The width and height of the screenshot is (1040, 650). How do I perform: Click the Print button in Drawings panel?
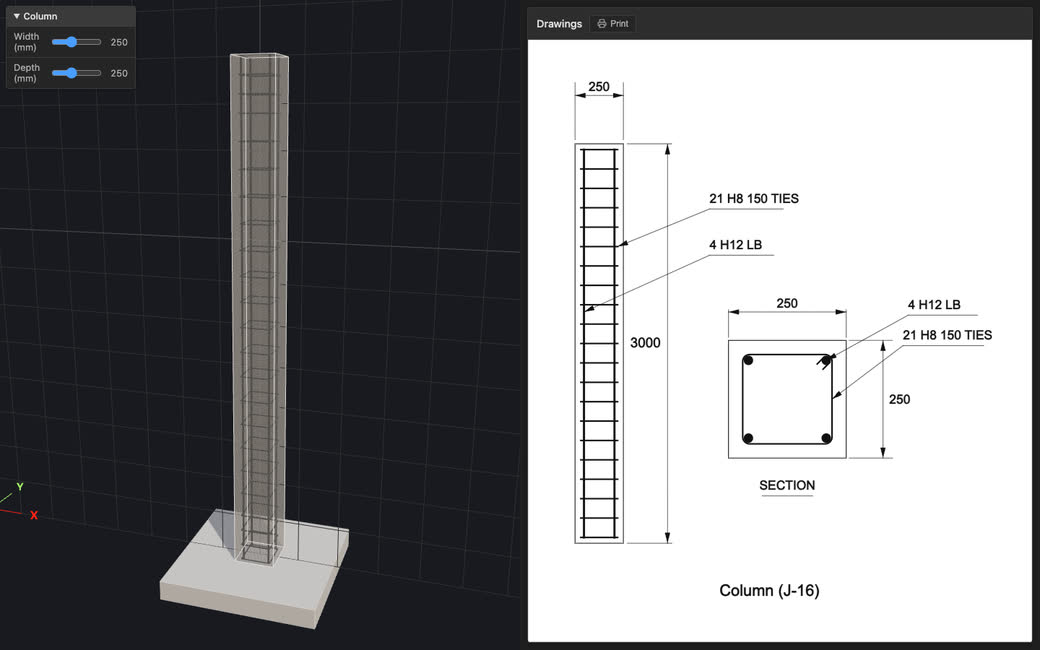tap(613, 23)
